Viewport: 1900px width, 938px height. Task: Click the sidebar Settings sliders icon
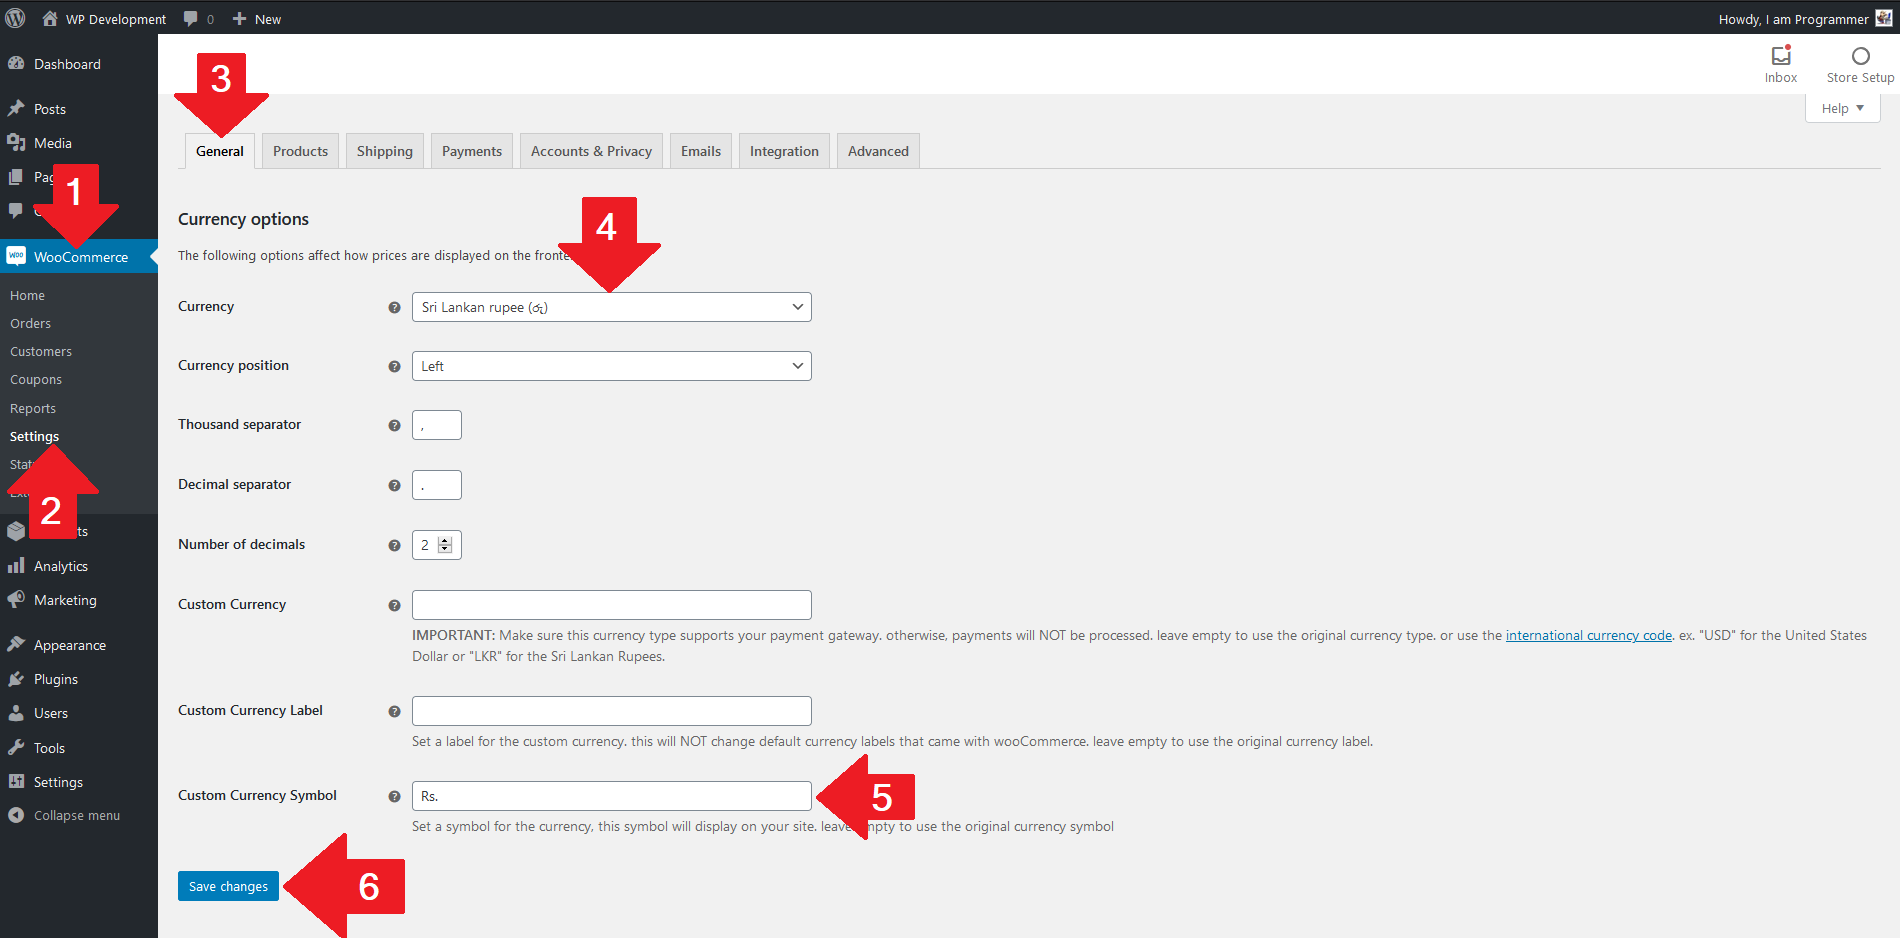click(x=16, y=781)
